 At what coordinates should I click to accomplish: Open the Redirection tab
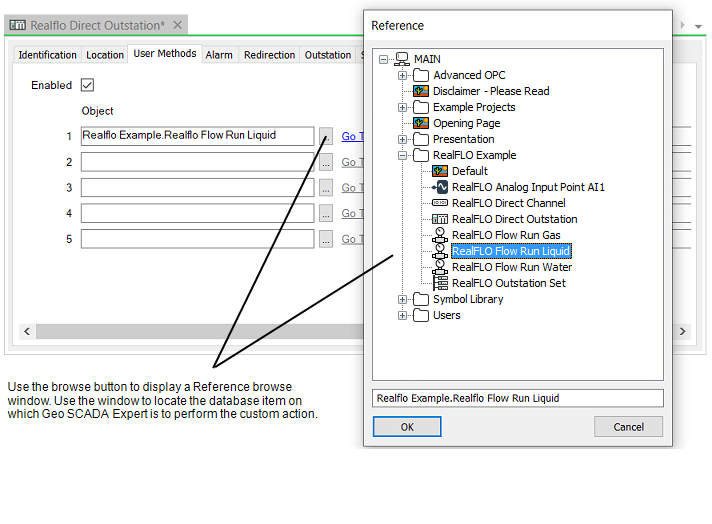(269, 55)
